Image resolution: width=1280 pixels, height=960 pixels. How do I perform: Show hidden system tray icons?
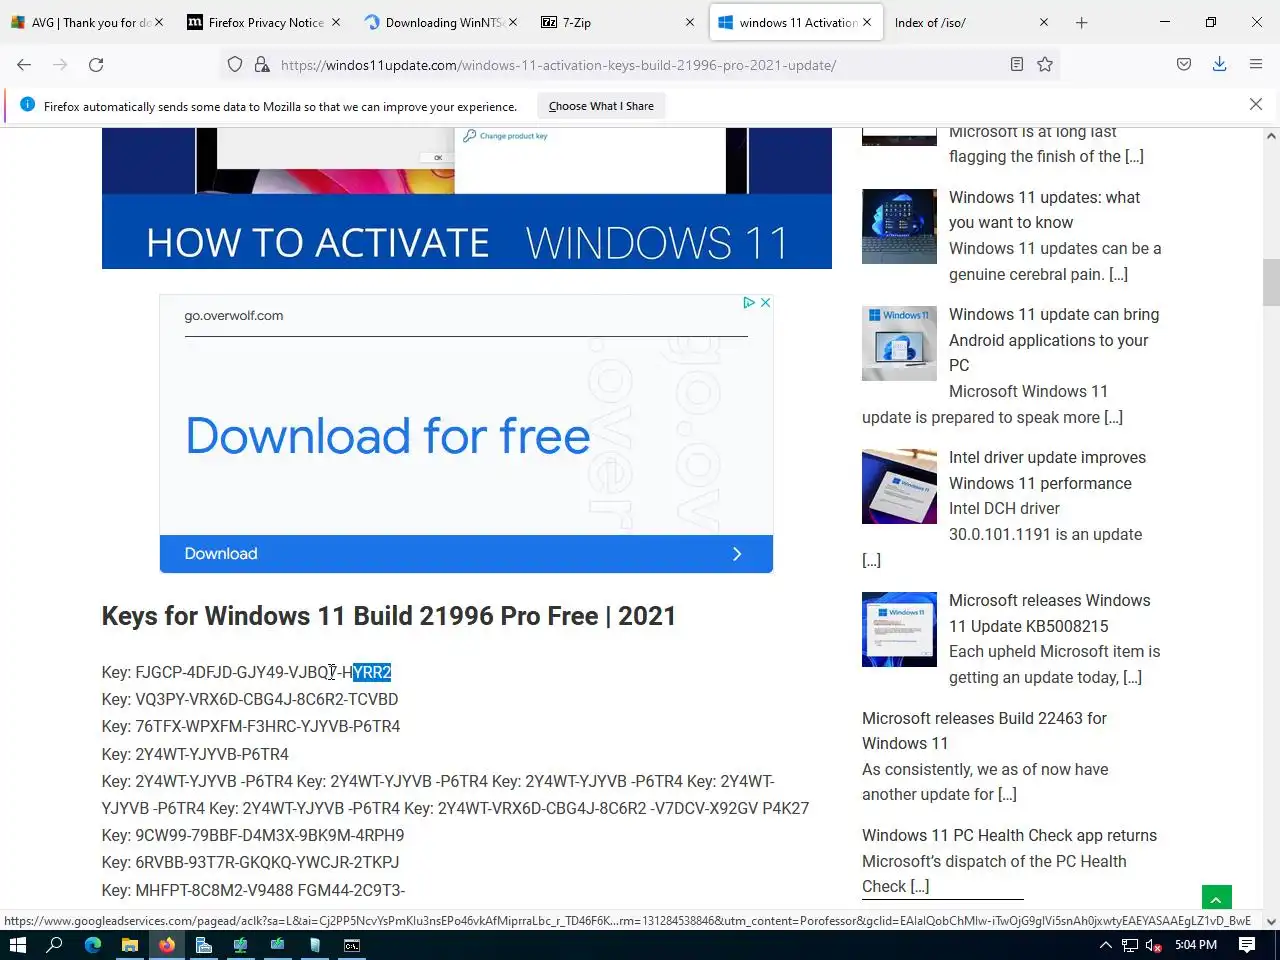1105,945
